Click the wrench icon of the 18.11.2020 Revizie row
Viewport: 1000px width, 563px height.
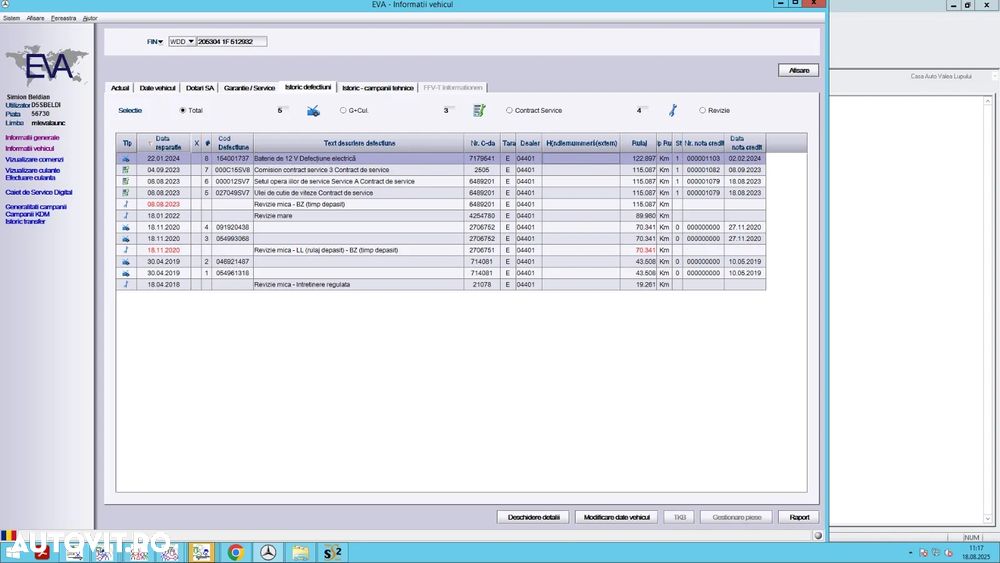tap(126, 250)
